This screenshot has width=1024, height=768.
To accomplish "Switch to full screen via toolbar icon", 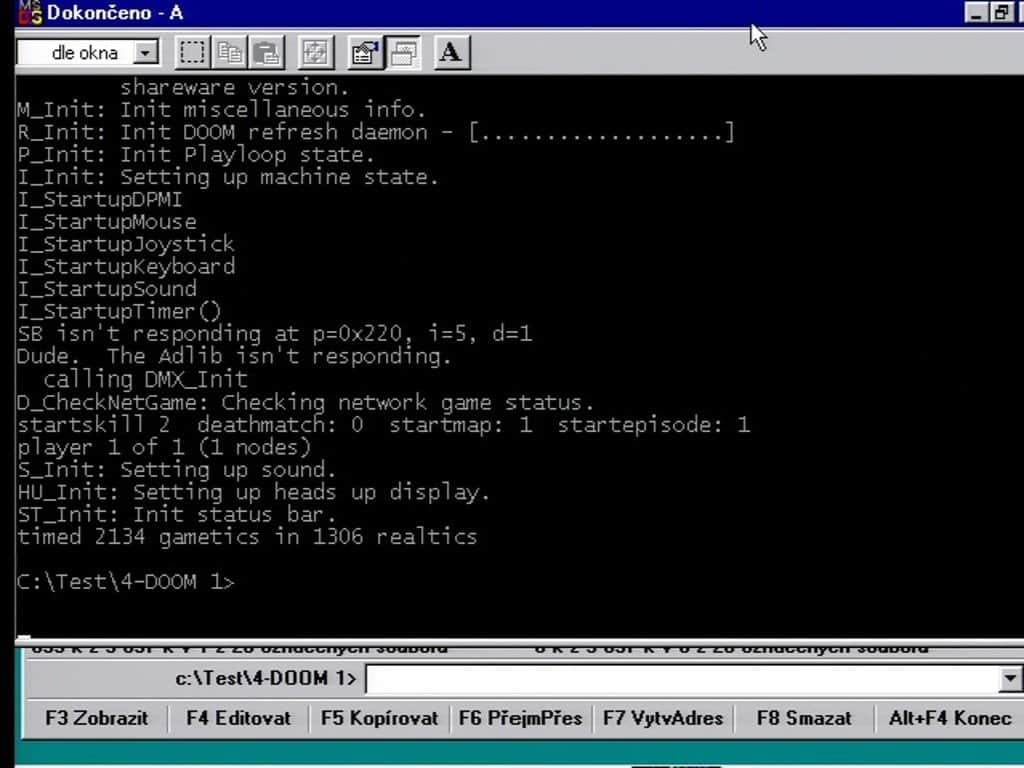I will pos(315,52).
